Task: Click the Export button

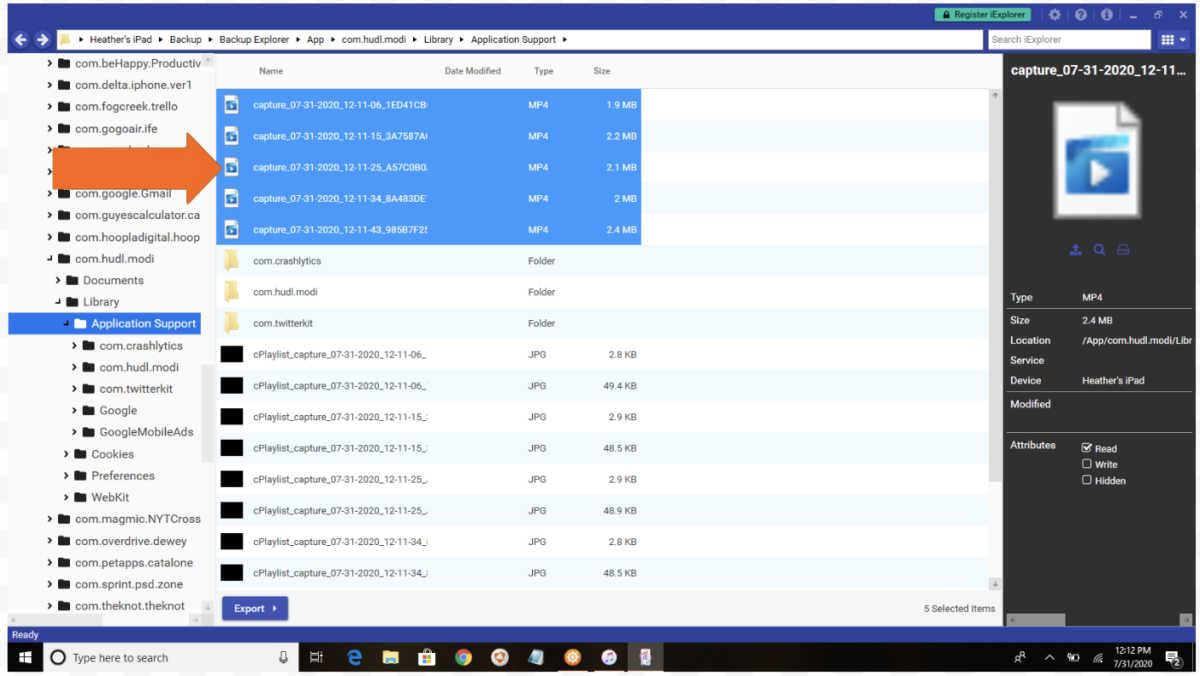Action: point(255,608)
